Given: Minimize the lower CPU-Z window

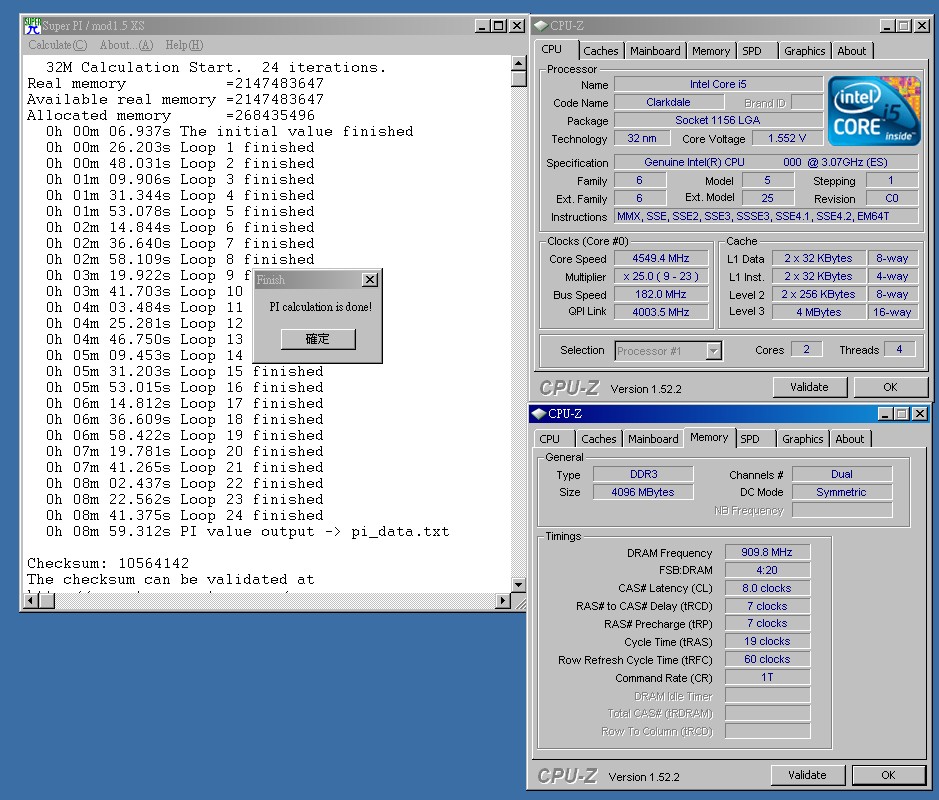Looking at the screenshot, I should (x=886, y=414).
